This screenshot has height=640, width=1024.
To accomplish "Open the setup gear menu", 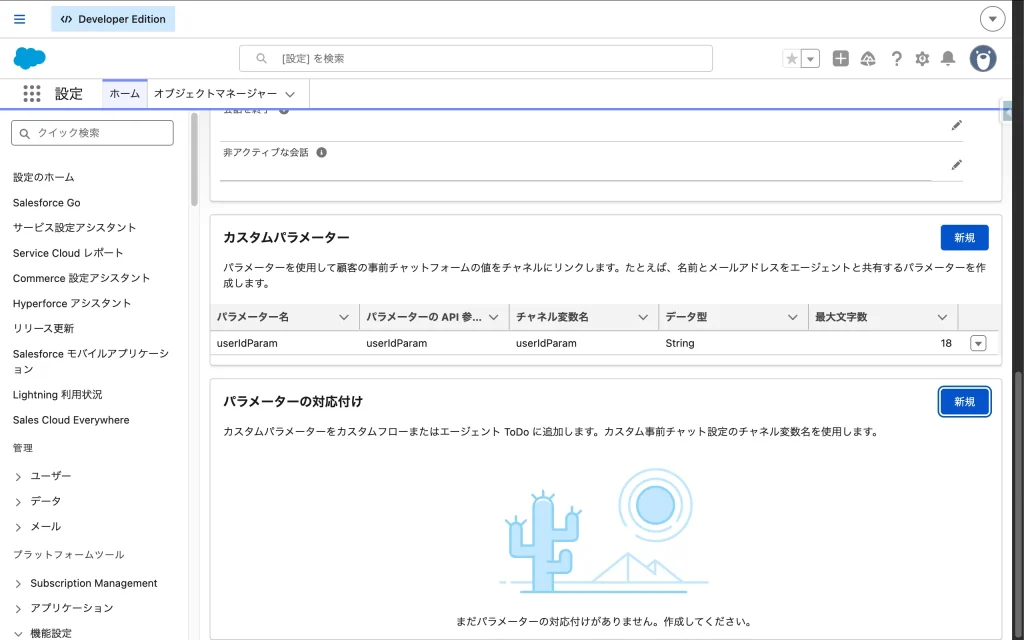I will [x=922, y=59].
